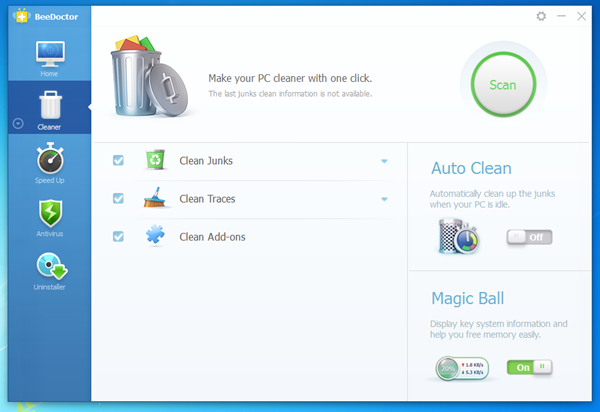Click the Clean Add-ons label
Screen dimensions: 600x412
[x=212, y=237]
